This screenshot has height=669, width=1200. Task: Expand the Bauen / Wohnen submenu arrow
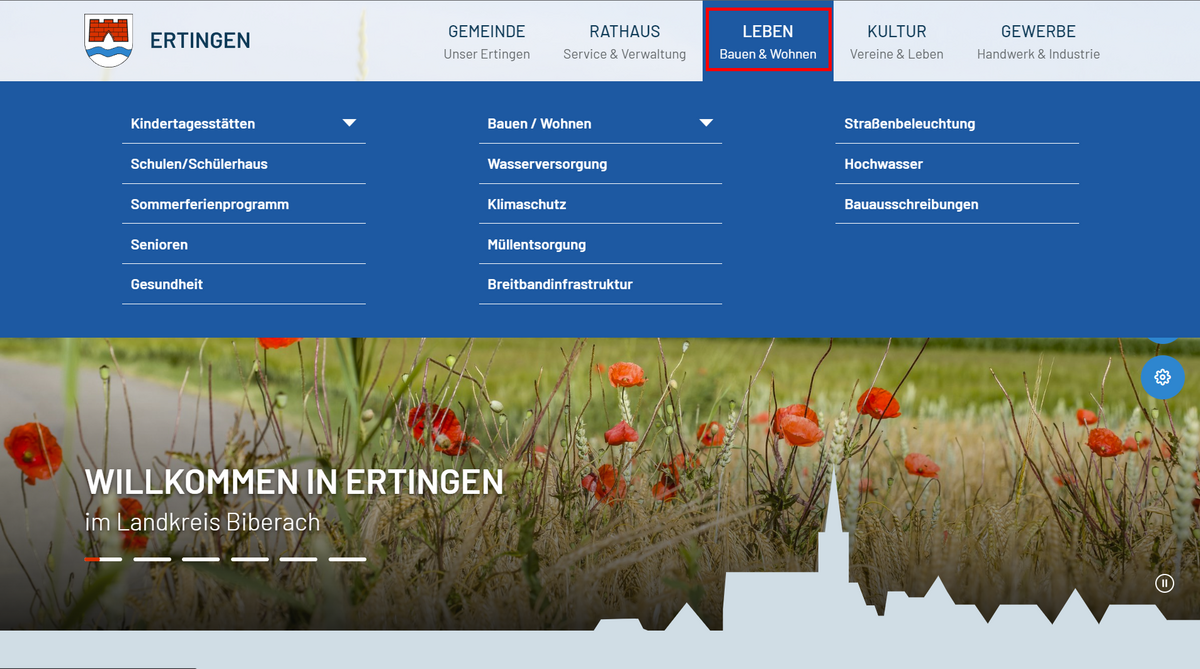pyautogui.click(x=706, y=123)
